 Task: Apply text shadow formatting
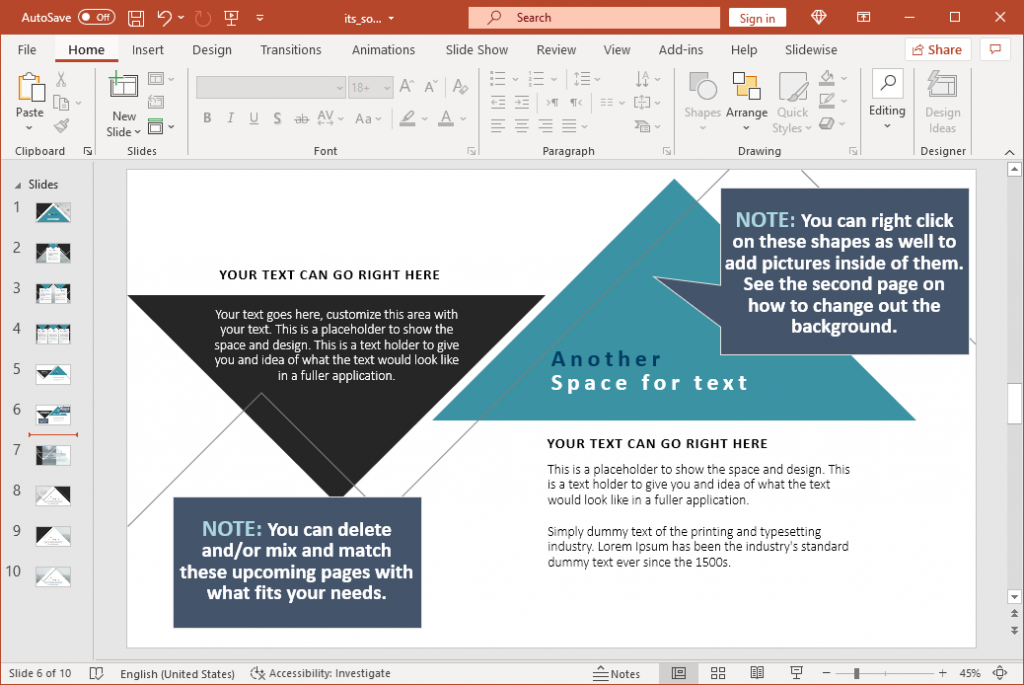pyautogui.click(x=278, y=118)
